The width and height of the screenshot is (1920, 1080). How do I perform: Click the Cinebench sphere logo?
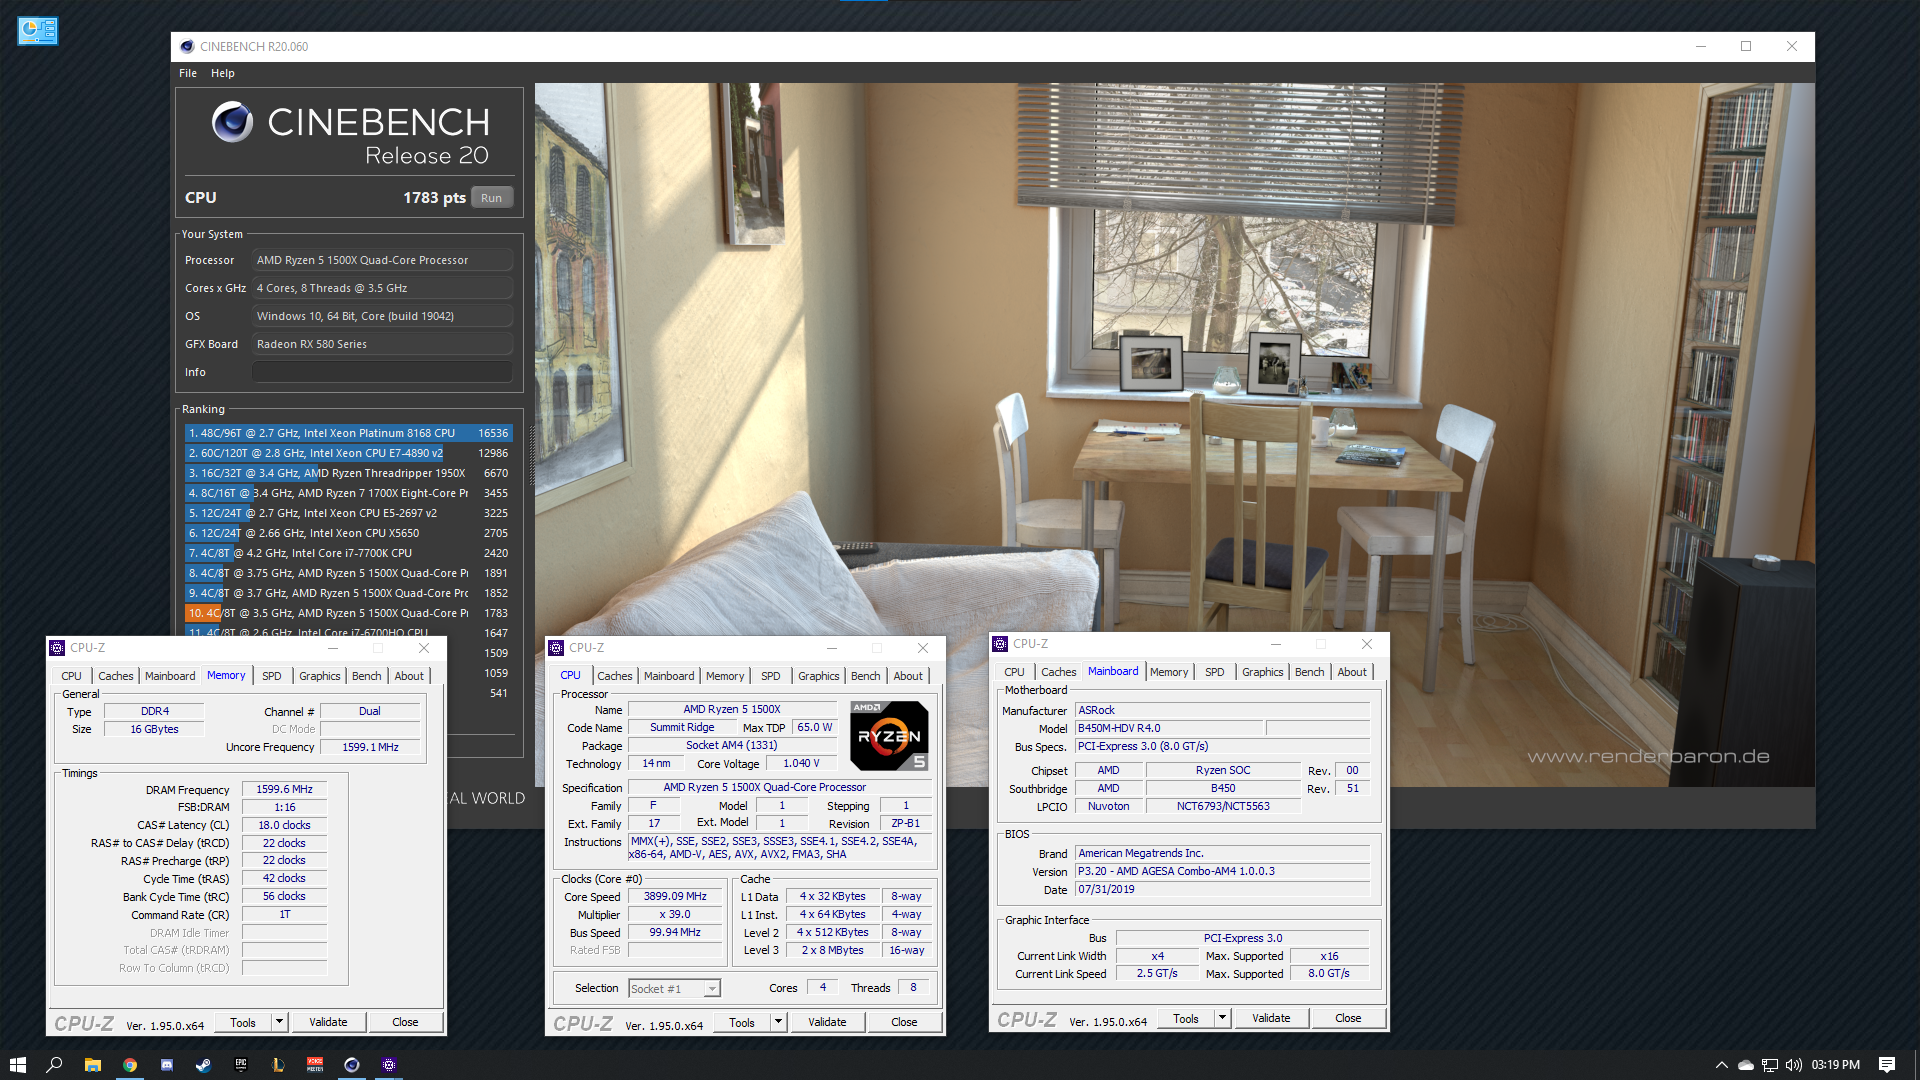pos(232,122)
